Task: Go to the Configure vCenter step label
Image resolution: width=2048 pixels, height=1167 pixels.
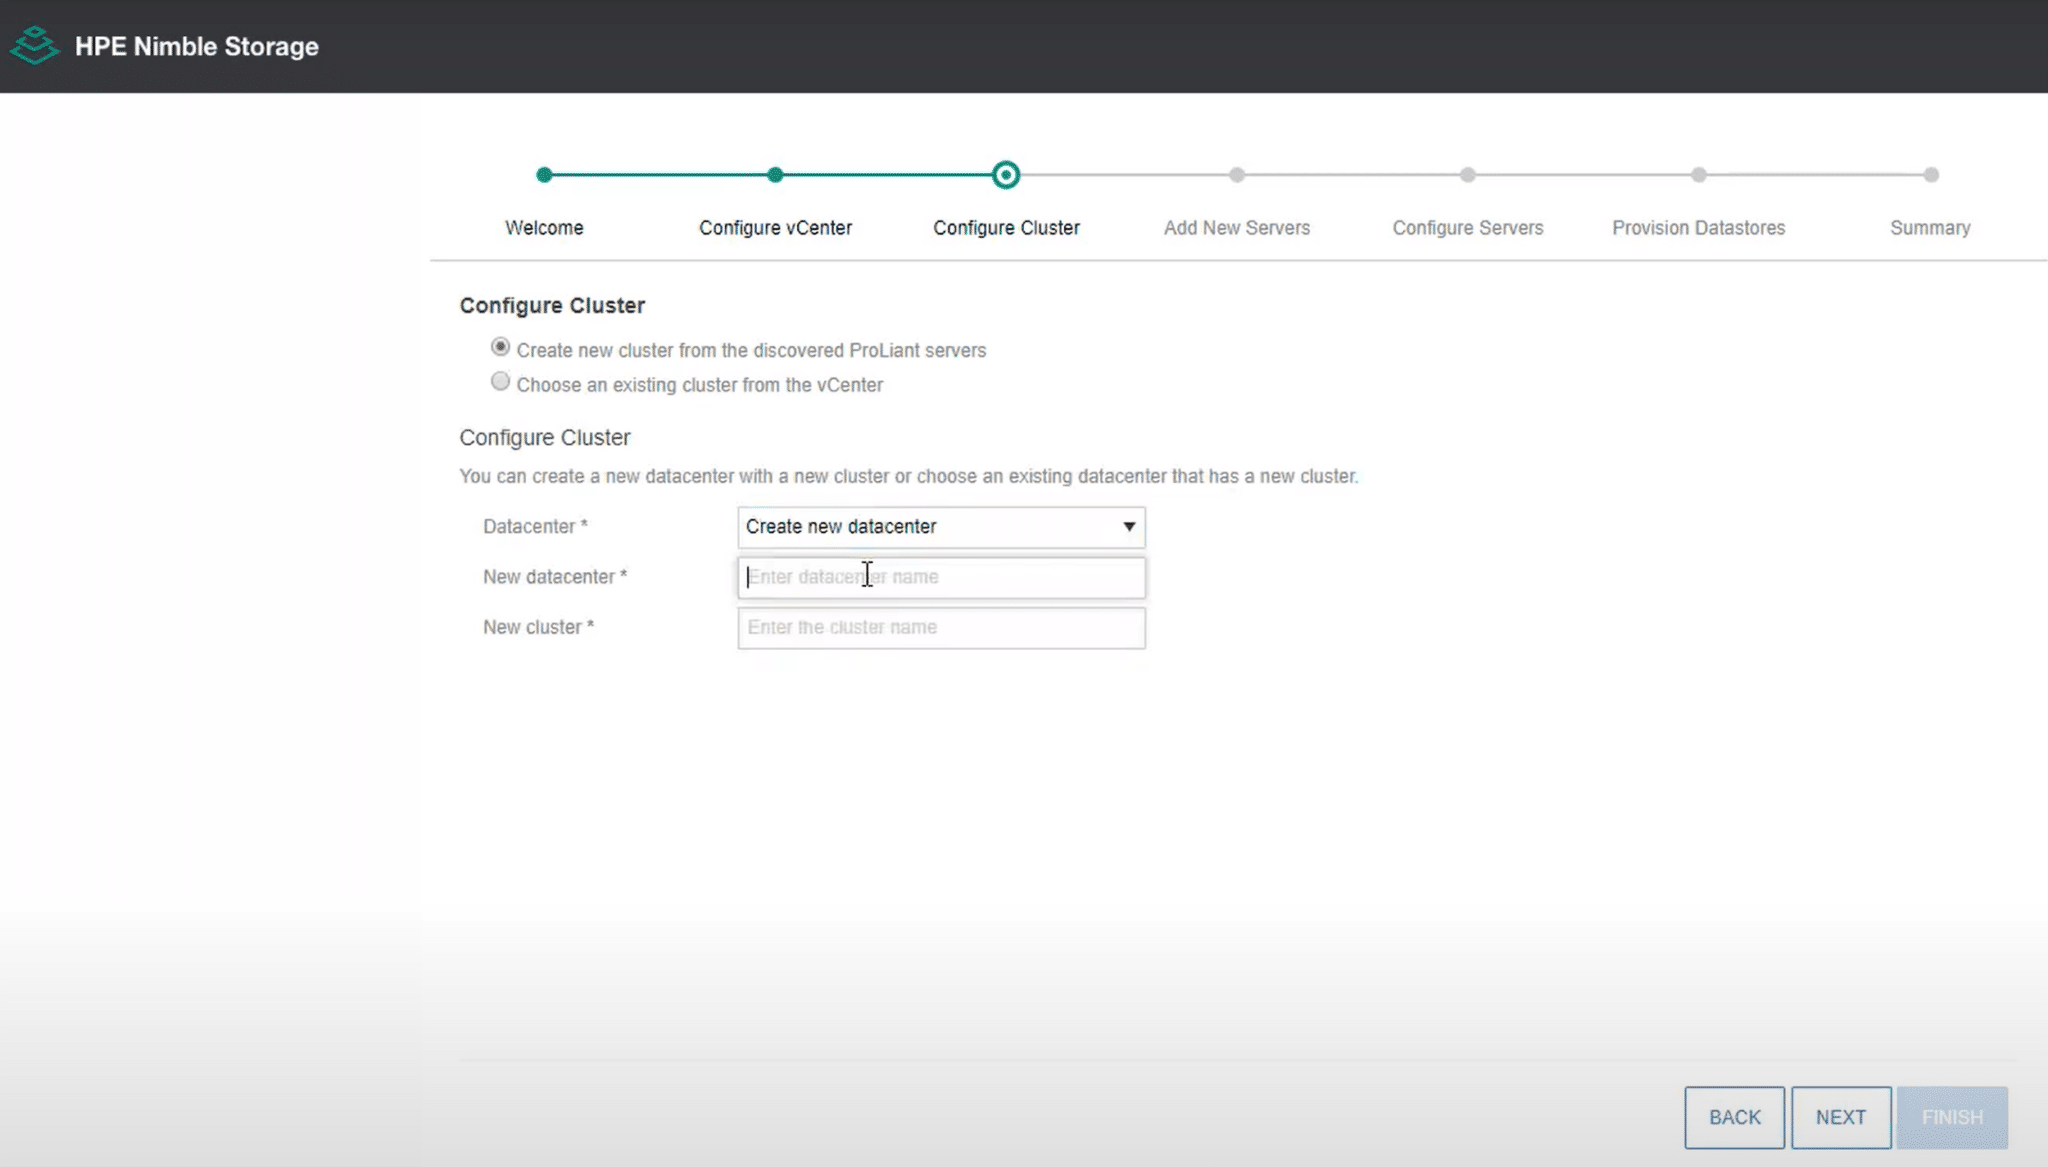Action: tap(775, 228)
